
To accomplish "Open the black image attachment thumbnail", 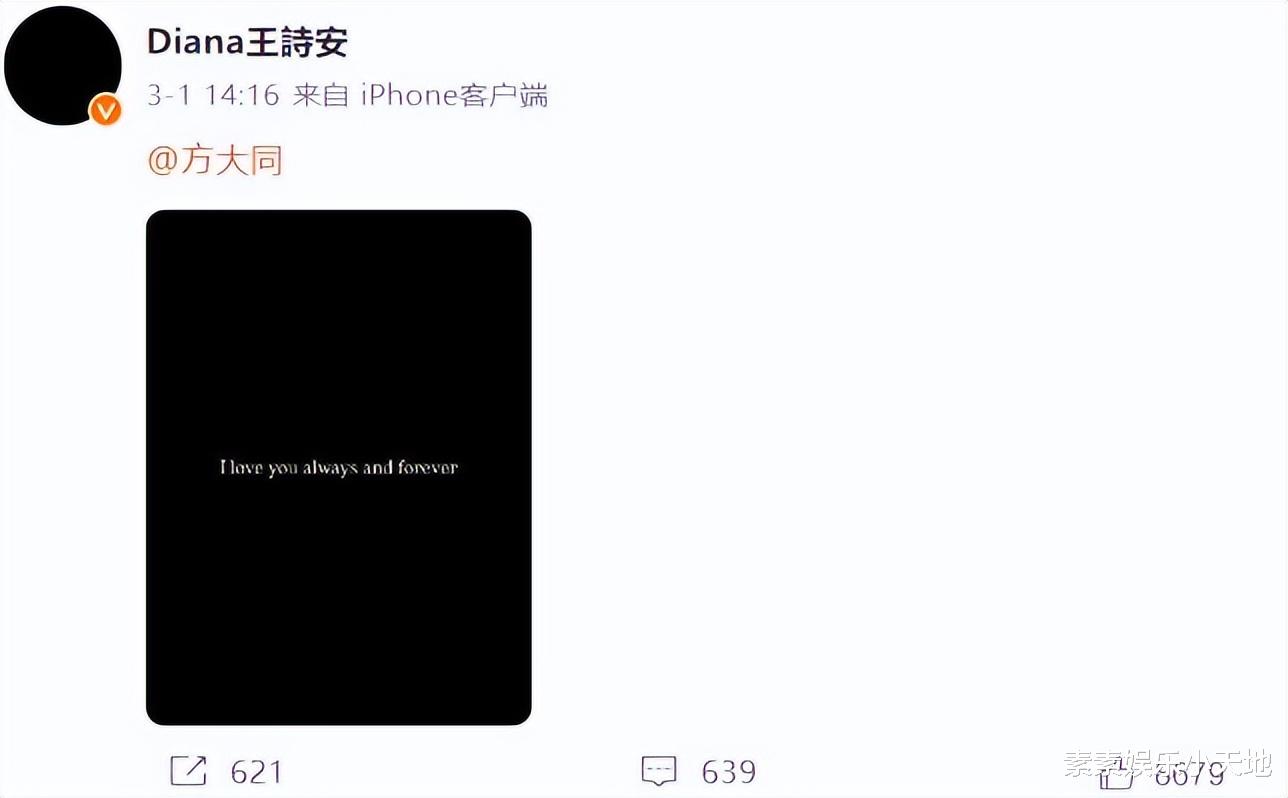I will 339,467.
